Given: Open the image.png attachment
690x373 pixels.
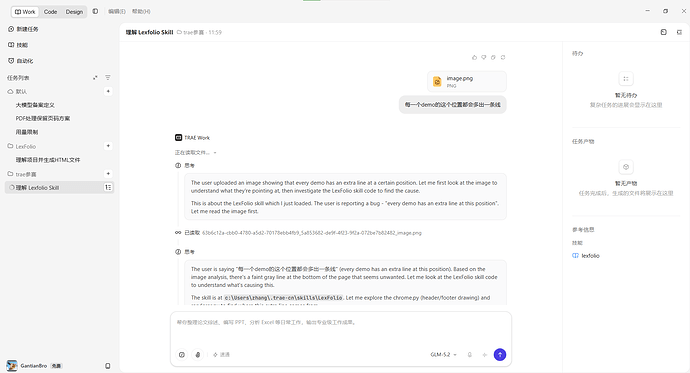Looking at the screenshot, I should pos(467,81).
